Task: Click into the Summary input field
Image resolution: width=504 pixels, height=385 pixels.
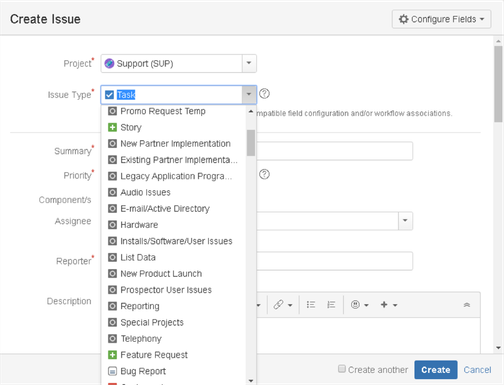Action: (x=334, y=151)
